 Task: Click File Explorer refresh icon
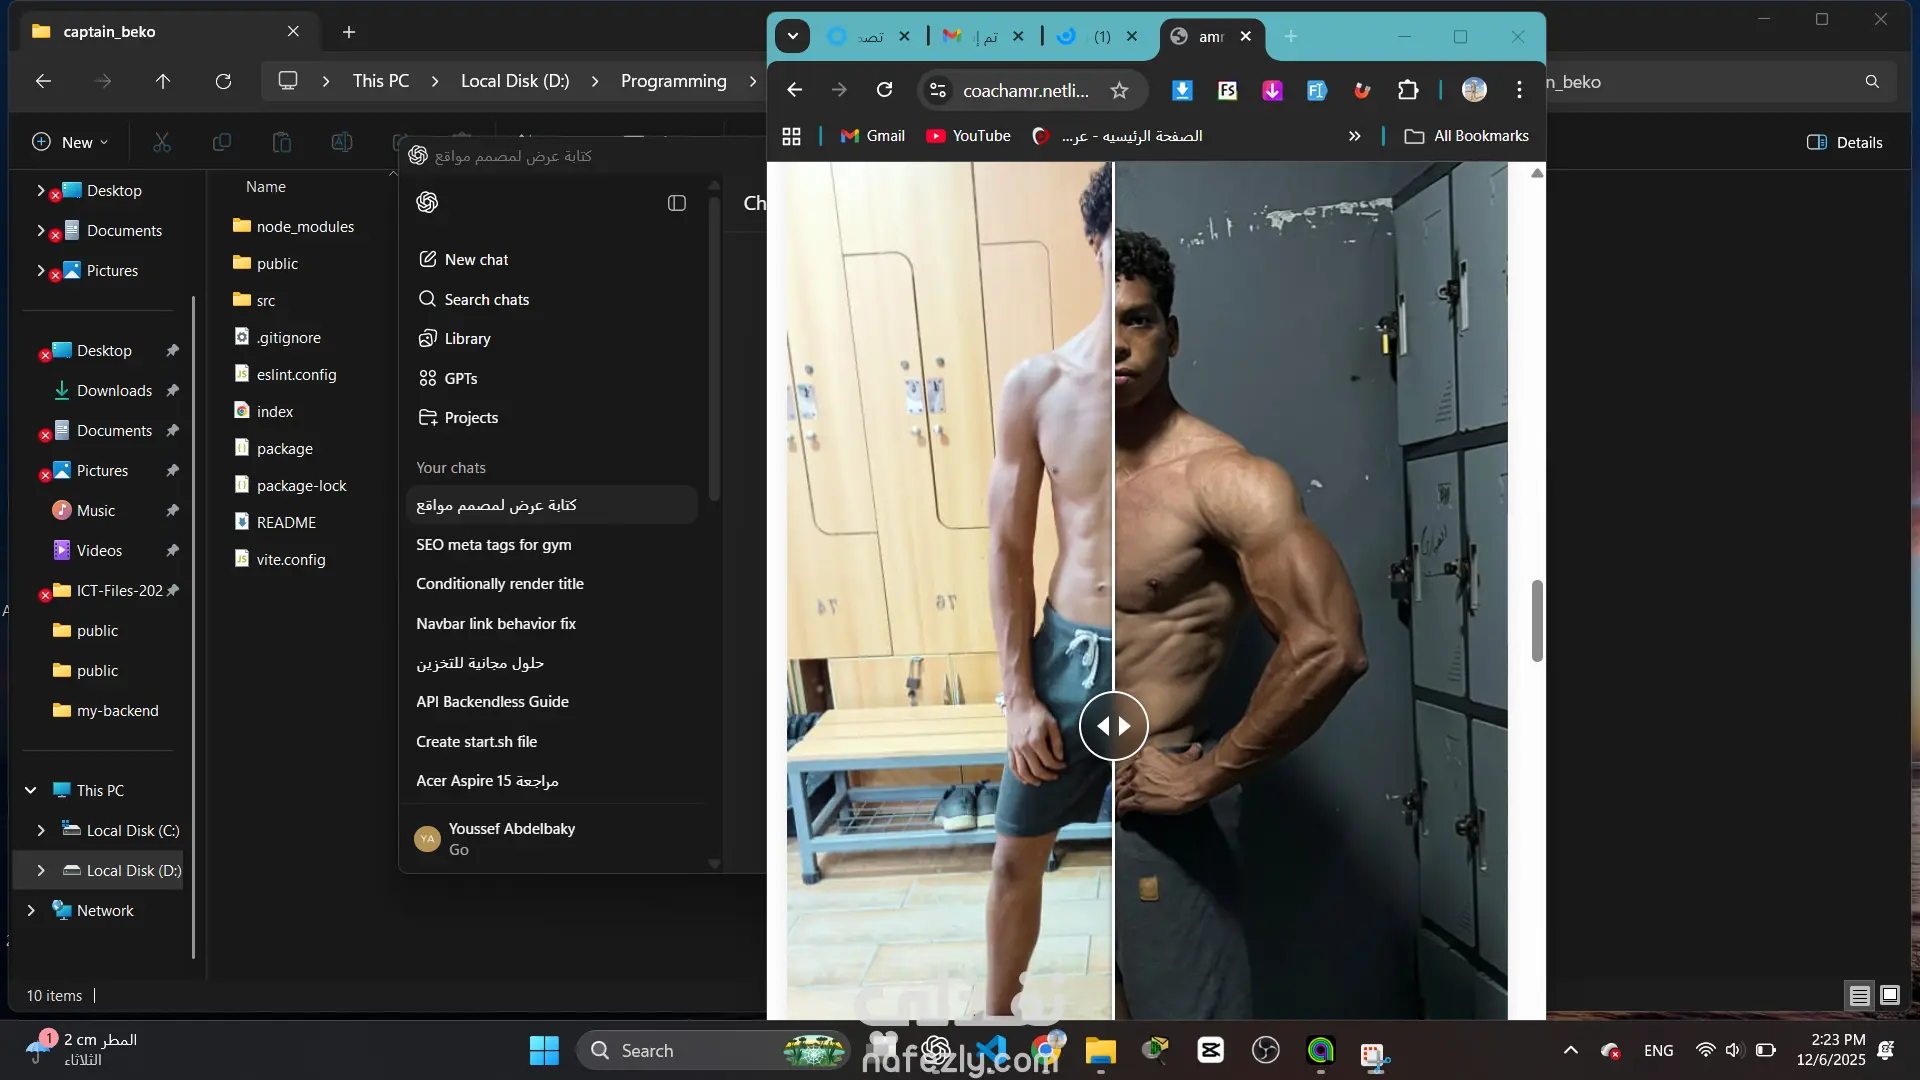pos(223,81)
